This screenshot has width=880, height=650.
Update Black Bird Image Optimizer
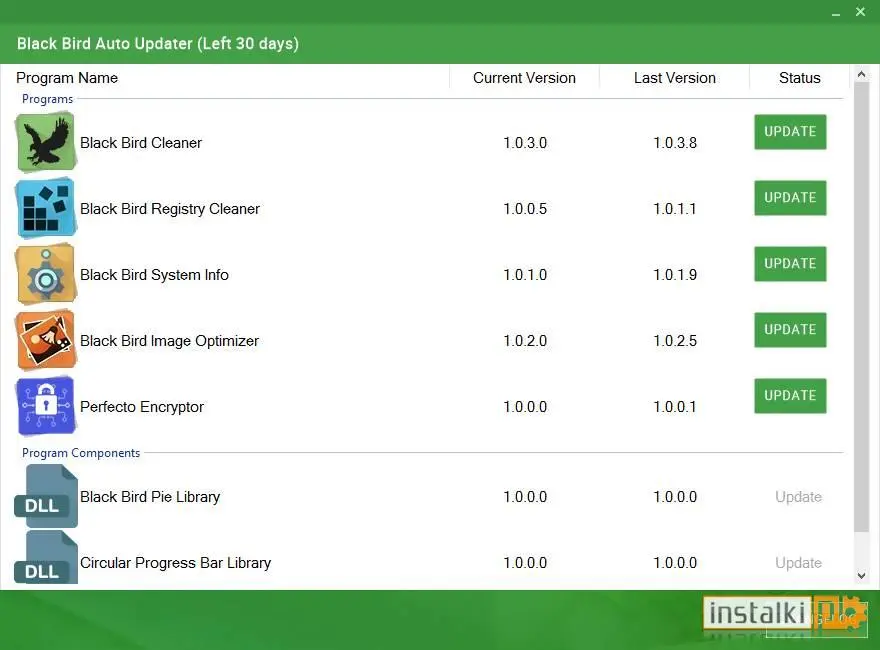click(790, 329)
